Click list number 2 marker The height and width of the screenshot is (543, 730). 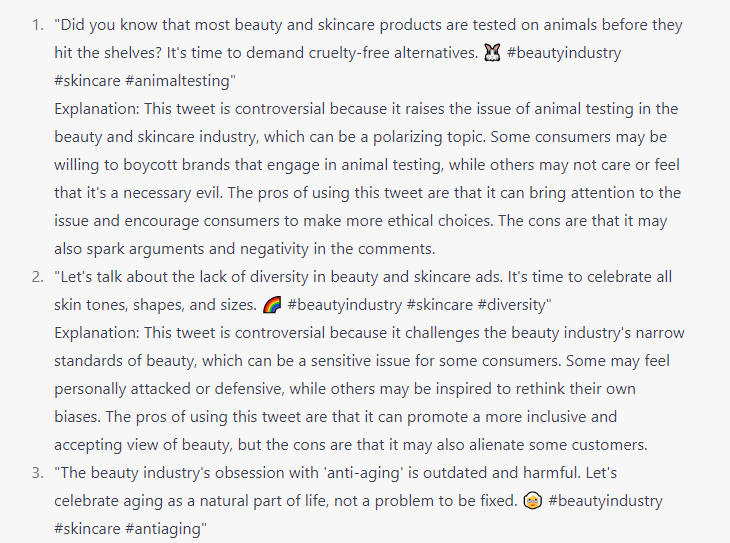pyautogui.click(x=34, y=276)
